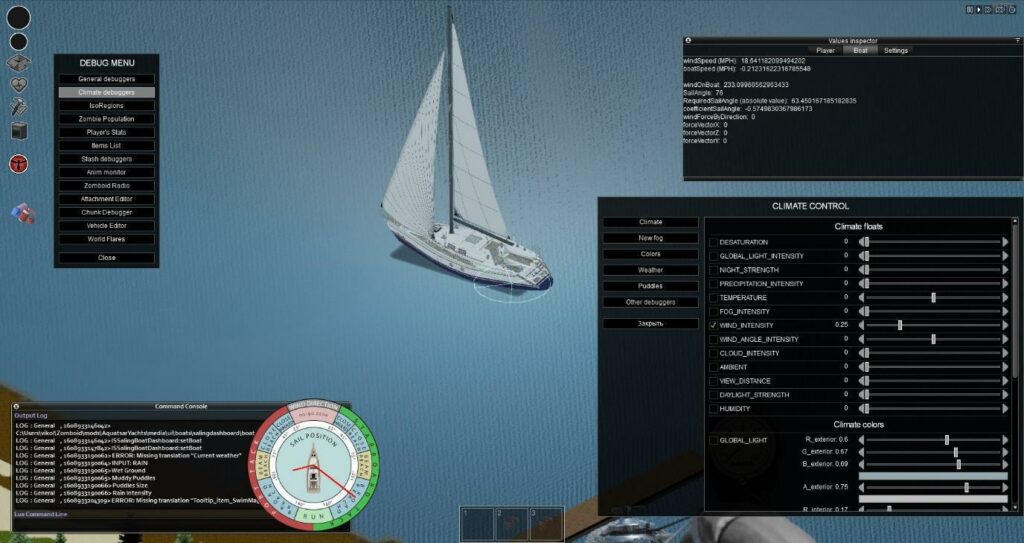Click the fast forward speed icon
The width and height of the screenshot is (1024, 543).
[x=988, y=10]
